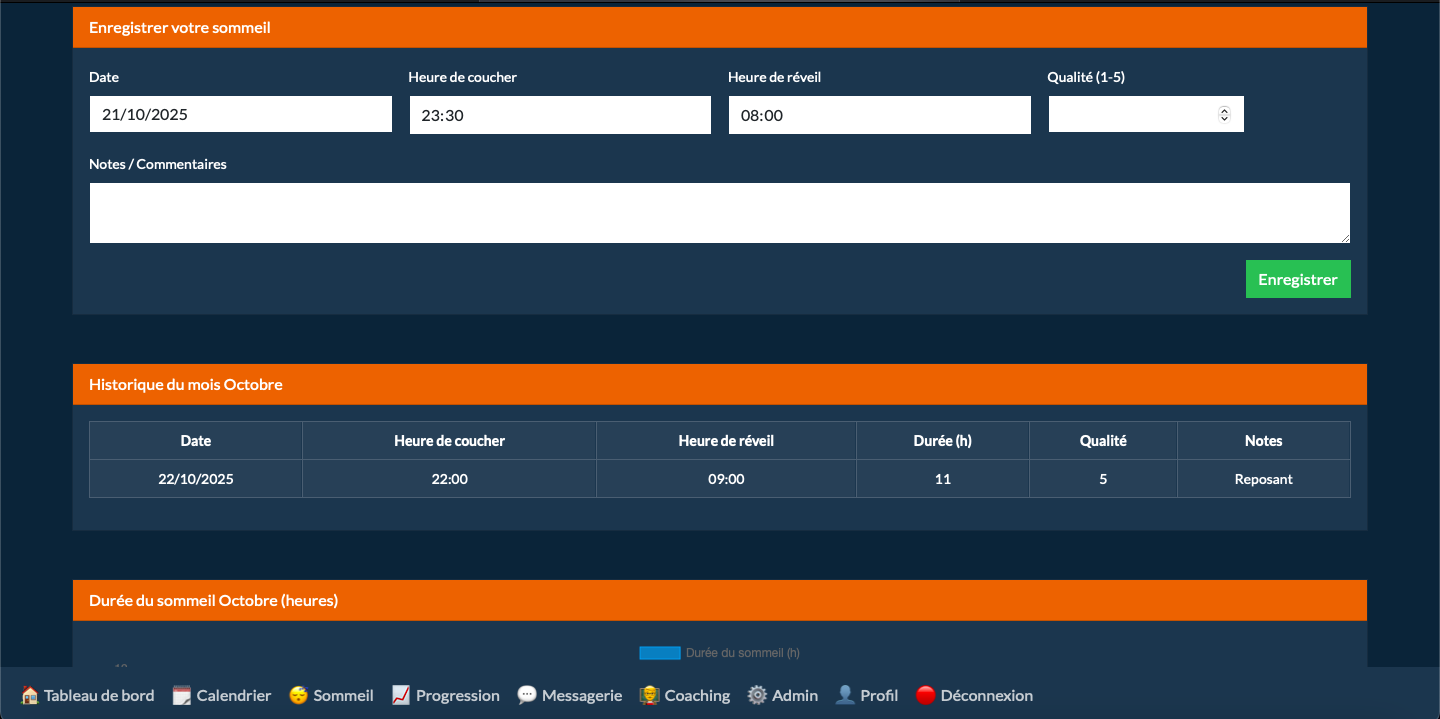Open the Messagerie menu item
Screen dimensions: 1440x719
(581, 695)
